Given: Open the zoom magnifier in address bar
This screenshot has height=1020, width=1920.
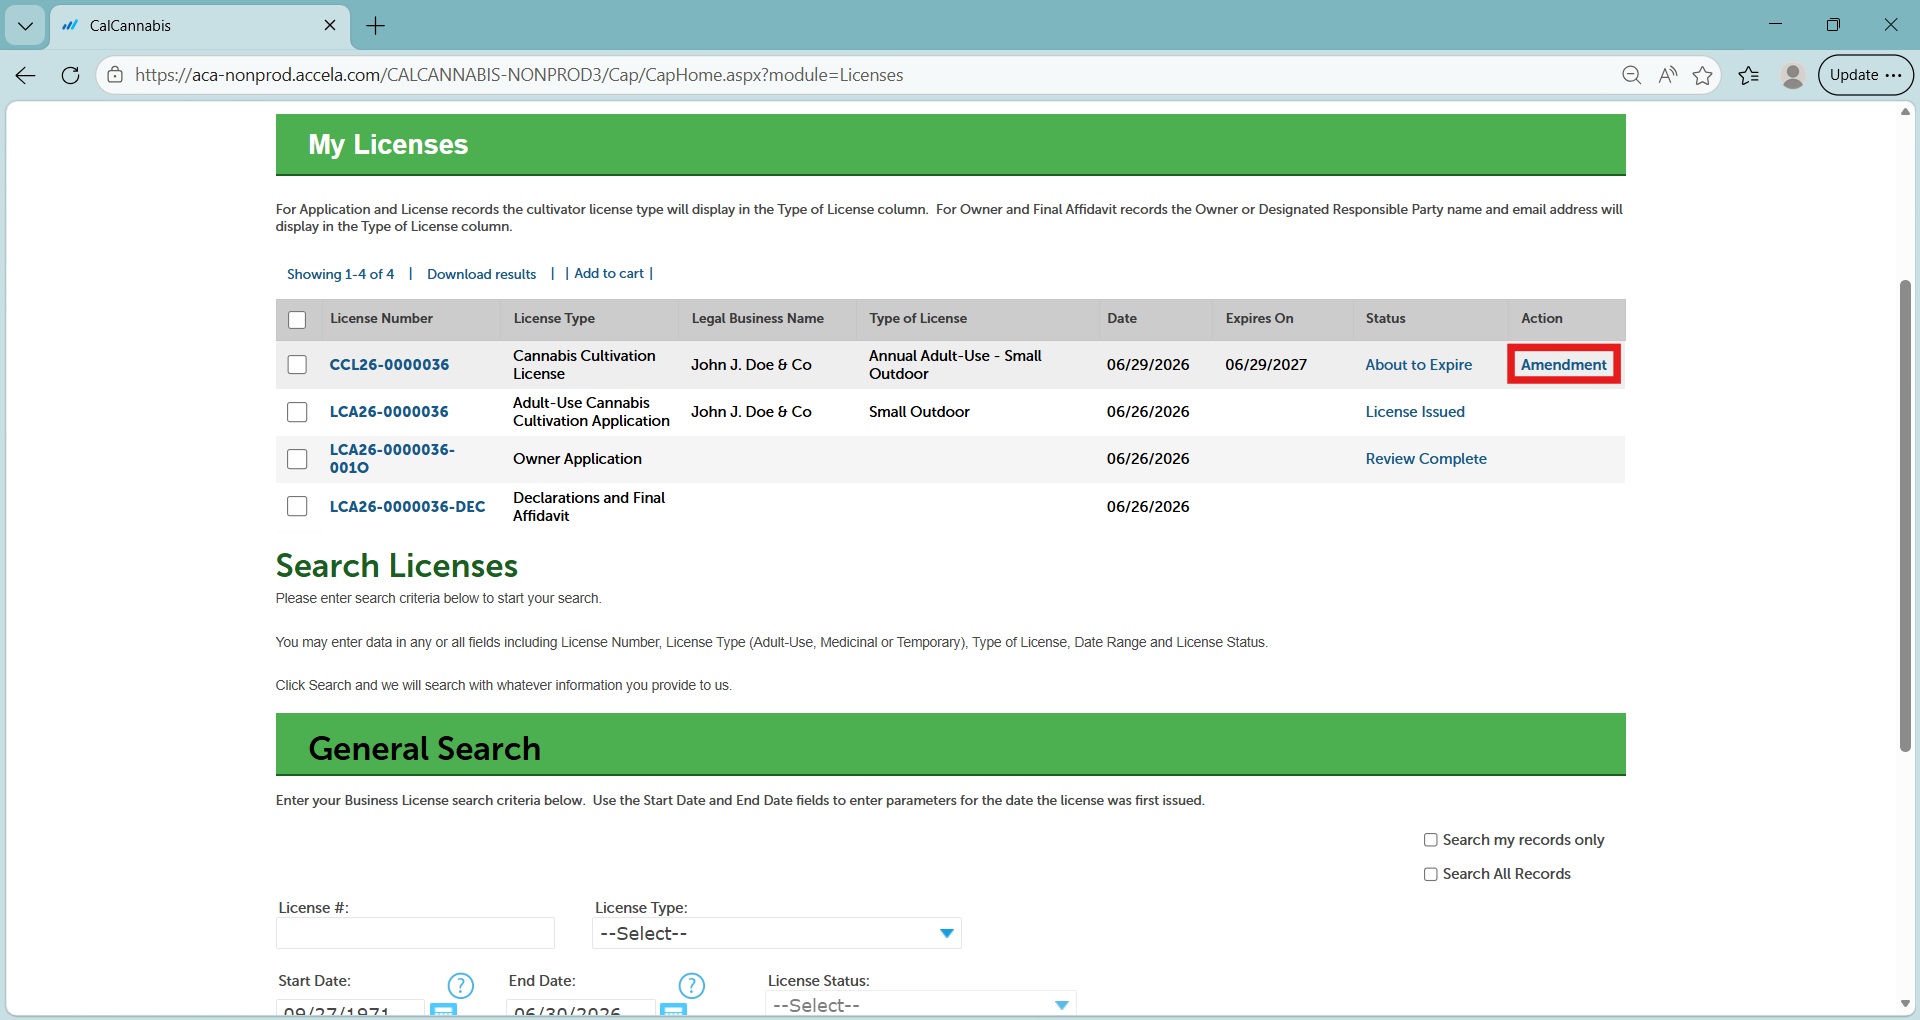Looking at the screenshot, I should (1631, 75).
